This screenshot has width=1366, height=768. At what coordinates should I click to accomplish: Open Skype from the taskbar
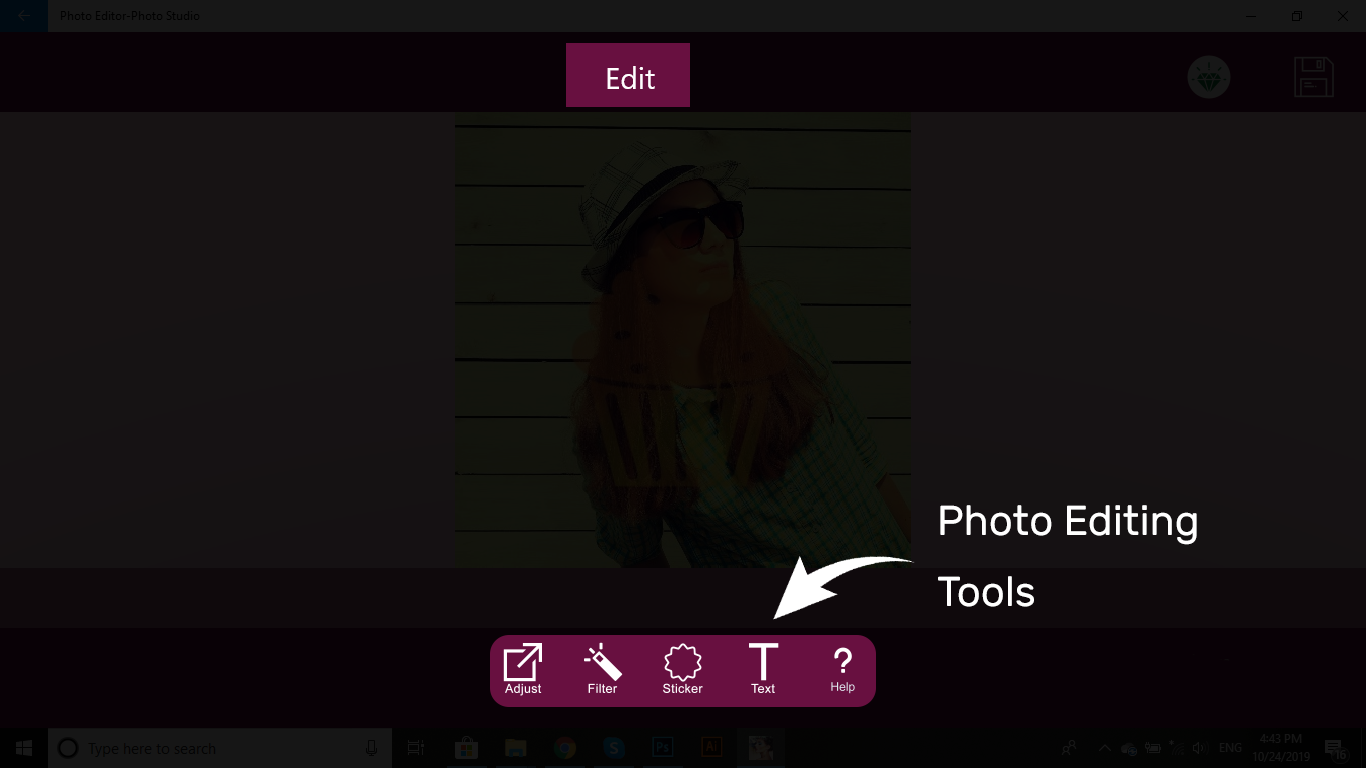613,748
